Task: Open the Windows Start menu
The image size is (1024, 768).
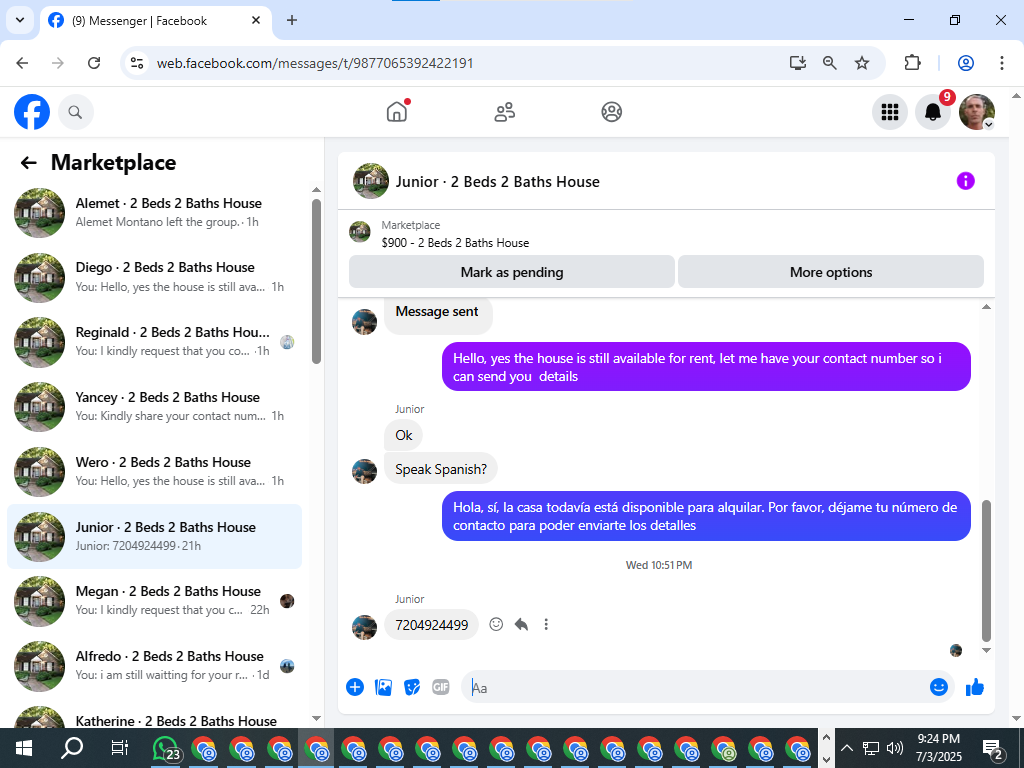Action: click(24, 748)
